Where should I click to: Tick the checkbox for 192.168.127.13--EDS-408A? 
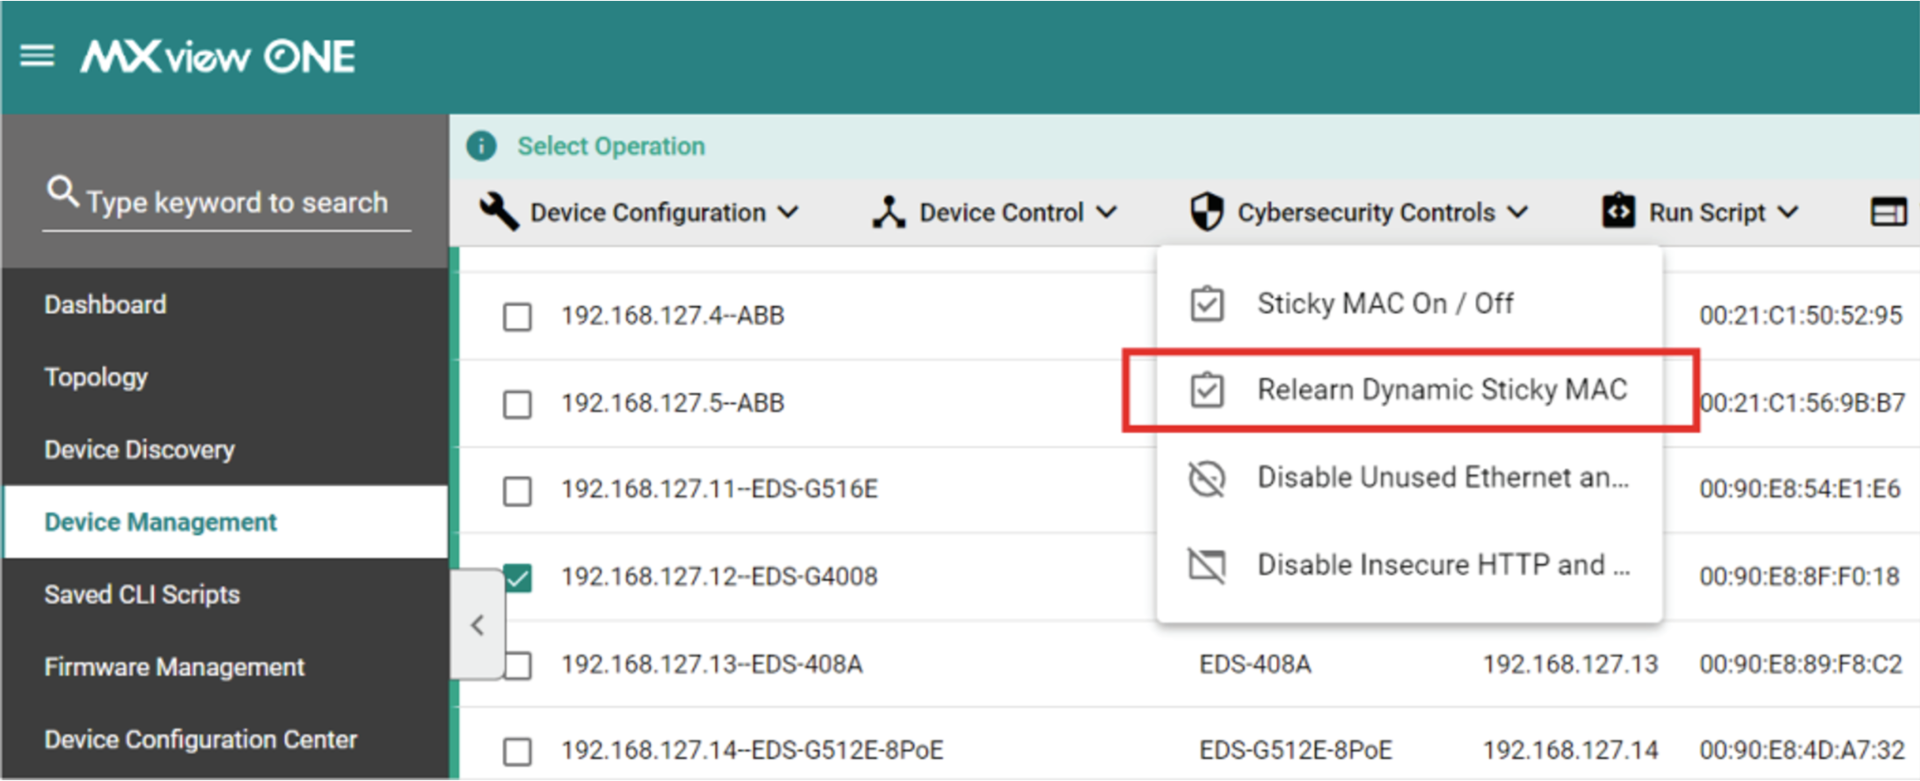pyautogui.click(x=517, y=665)
